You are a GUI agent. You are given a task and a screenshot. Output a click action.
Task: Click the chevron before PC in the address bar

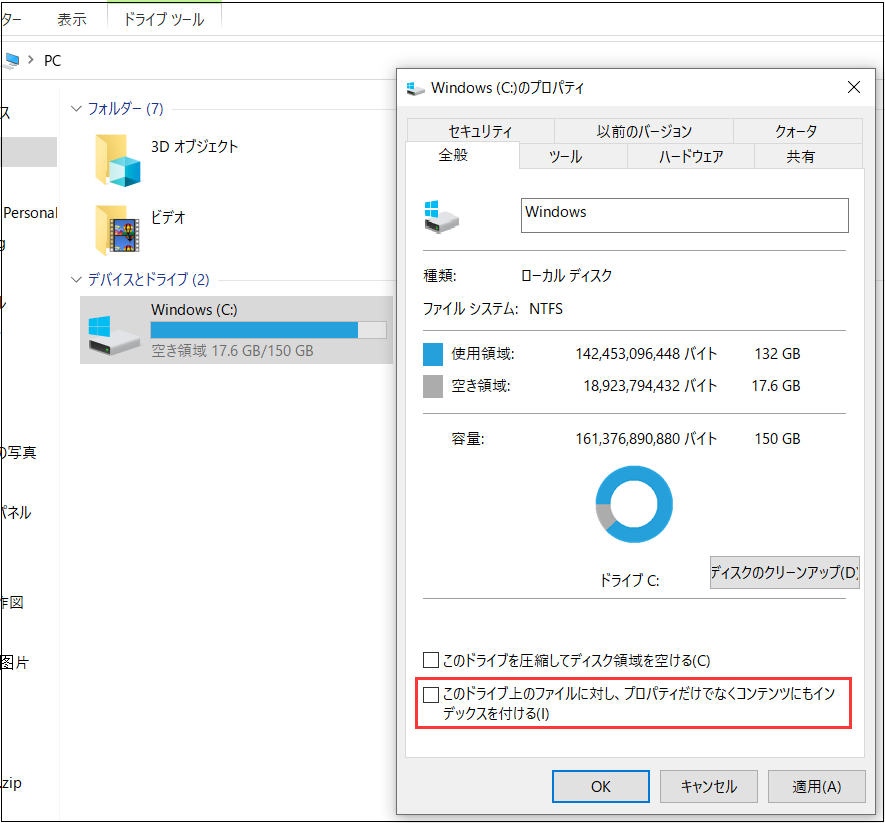[30, 59]
